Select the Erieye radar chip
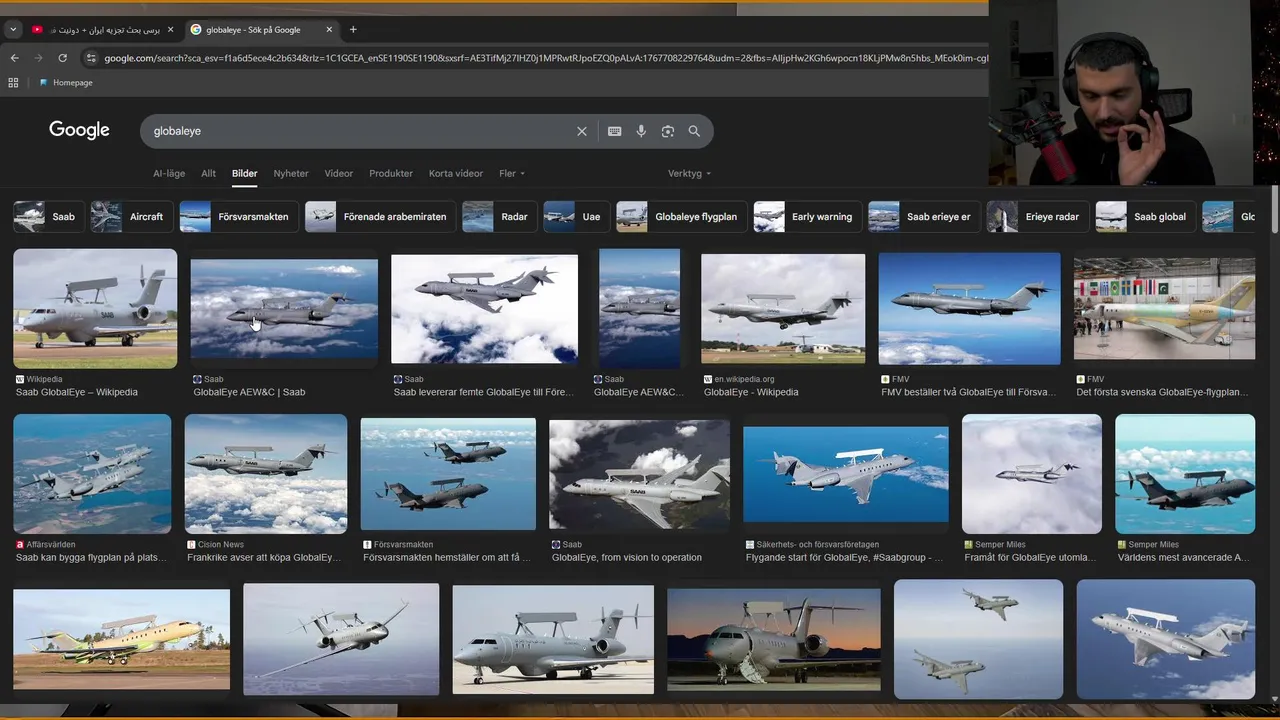The image size is (1280, 720). coord(1037,216)
